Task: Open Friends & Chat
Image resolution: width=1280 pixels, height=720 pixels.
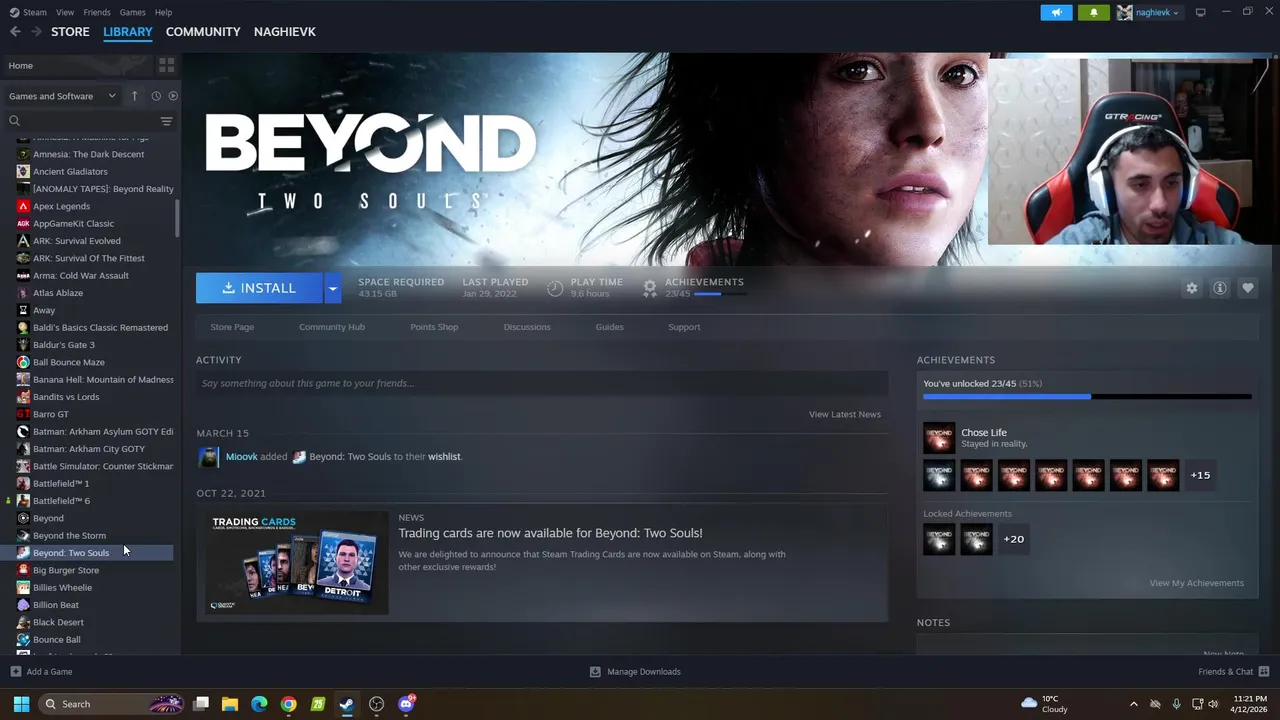Action: coord(1233,672)
